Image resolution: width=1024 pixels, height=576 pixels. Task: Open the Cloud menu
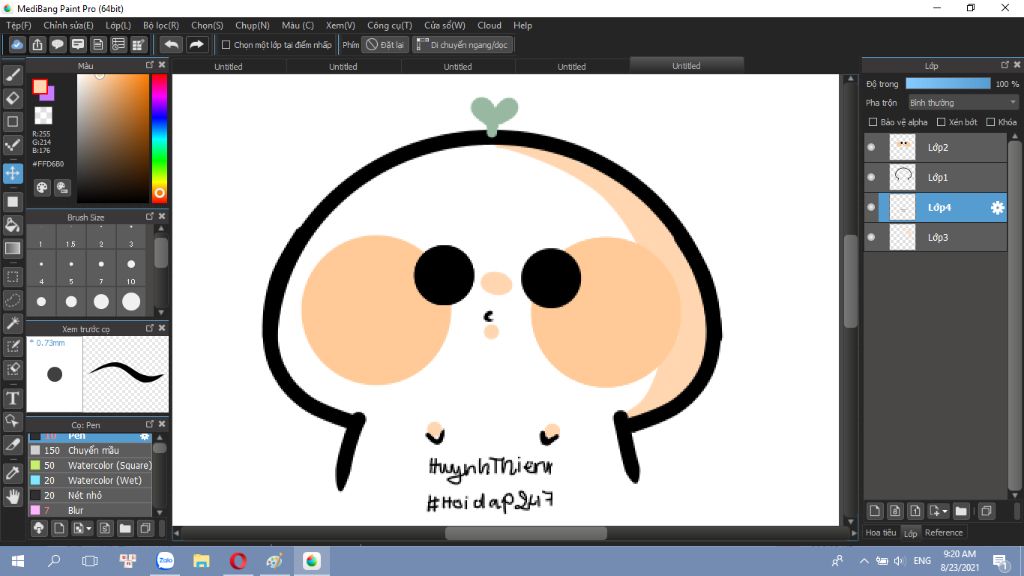point(489,25)
